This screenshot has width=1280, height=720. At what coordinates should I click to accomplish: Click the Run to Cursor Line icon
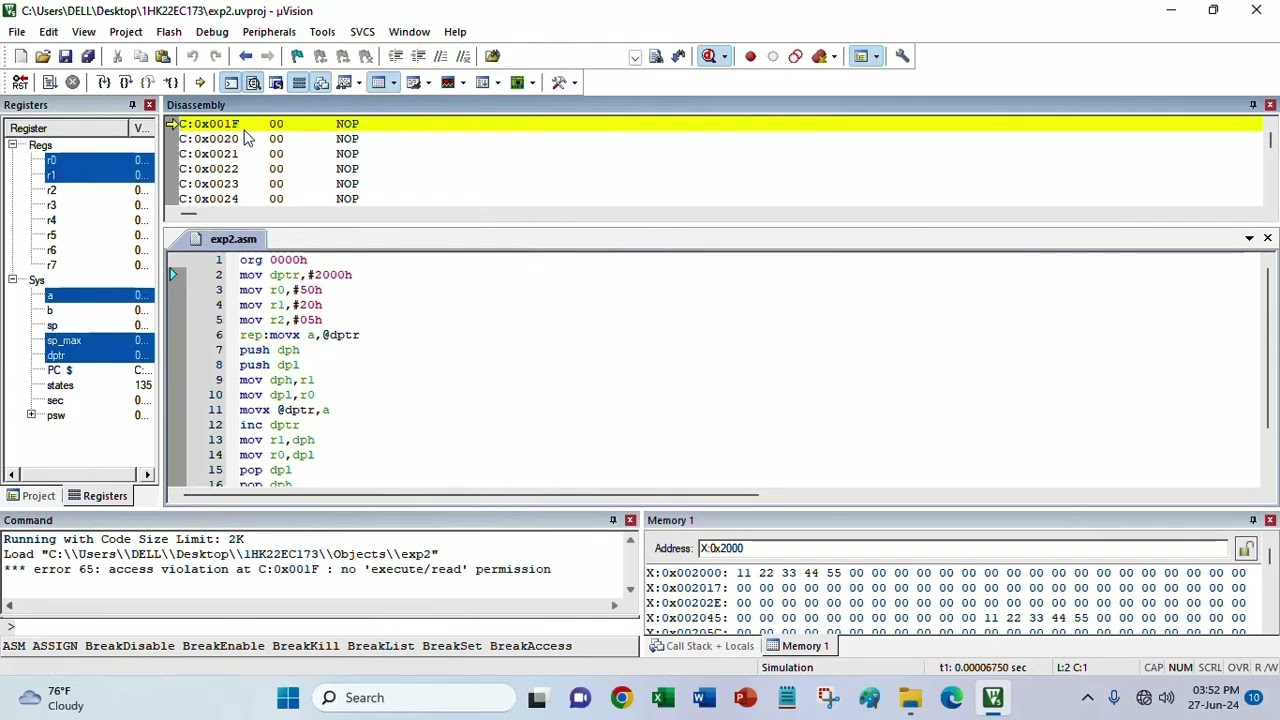[x=171, y=82]
